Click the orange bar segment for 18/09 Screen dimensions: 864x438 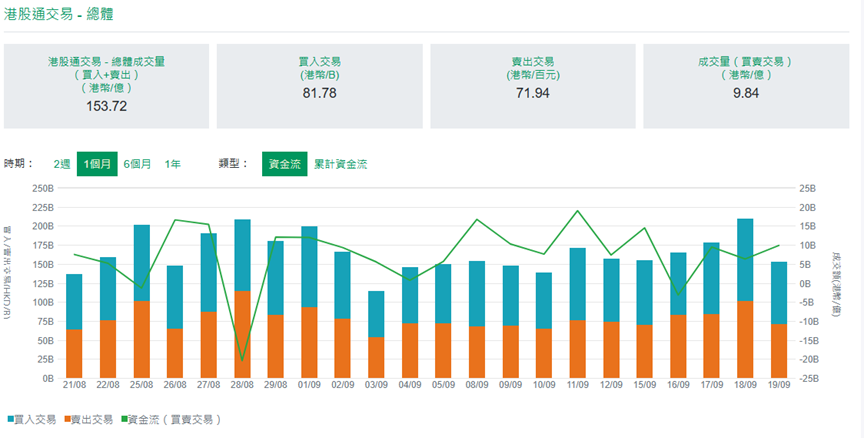pyautogui.click(x=745, y=340)
